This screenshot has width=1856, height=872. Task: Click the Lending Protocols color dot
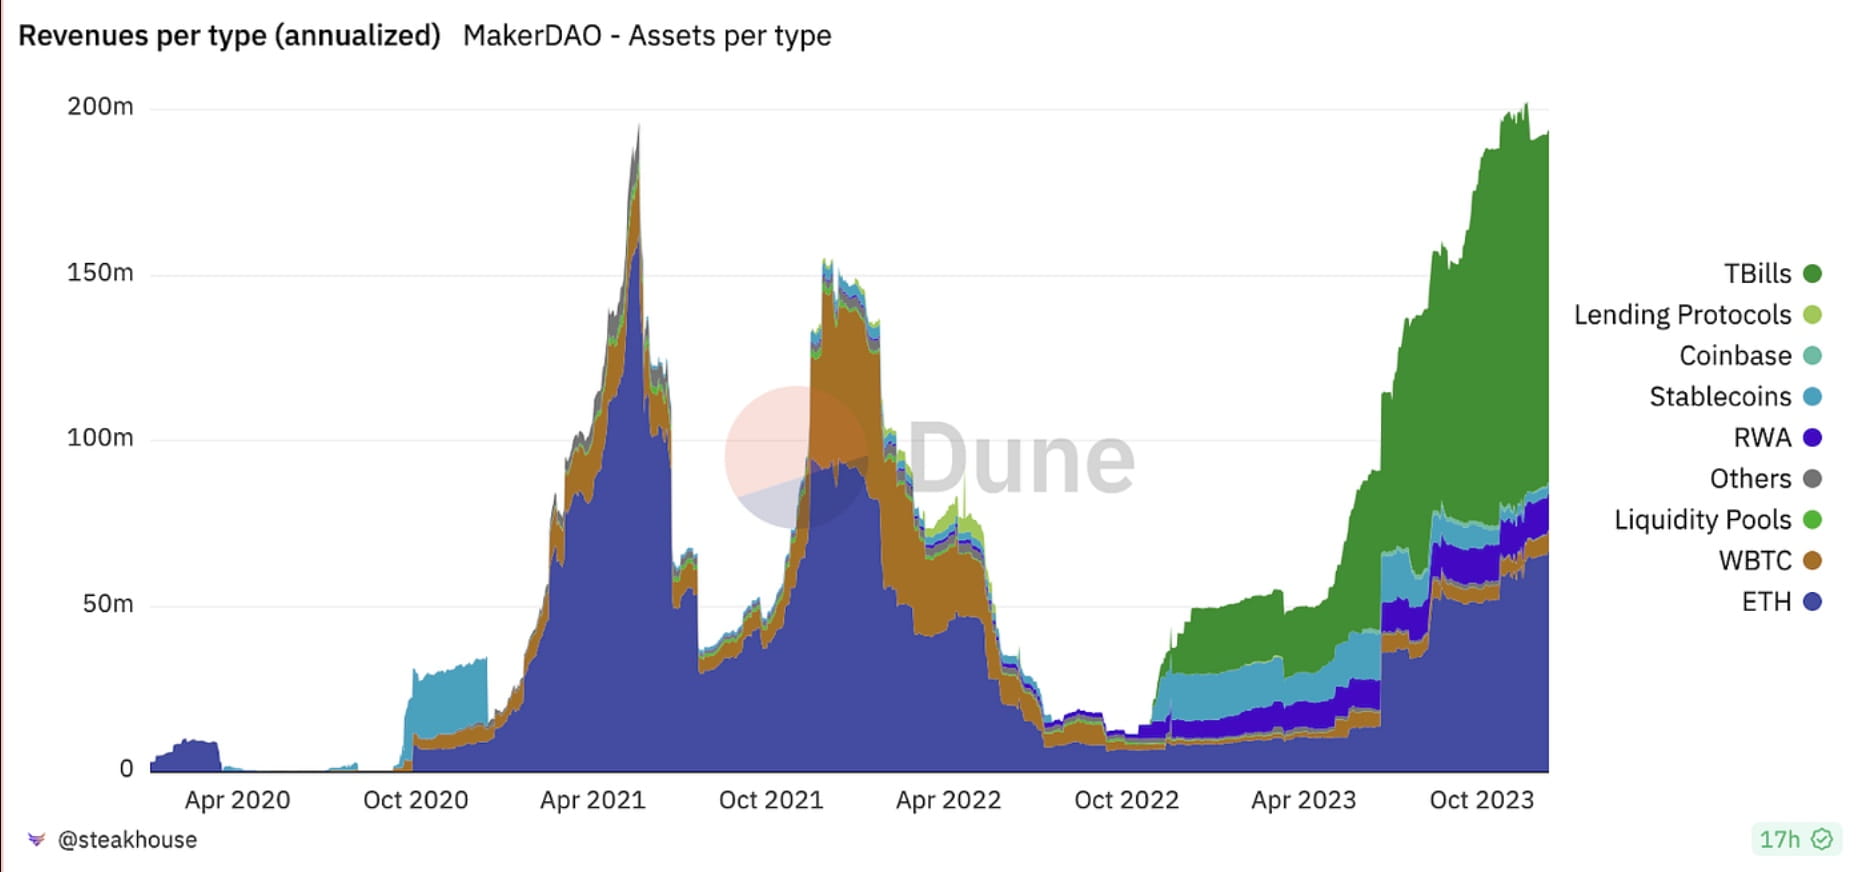point(1812,314)
